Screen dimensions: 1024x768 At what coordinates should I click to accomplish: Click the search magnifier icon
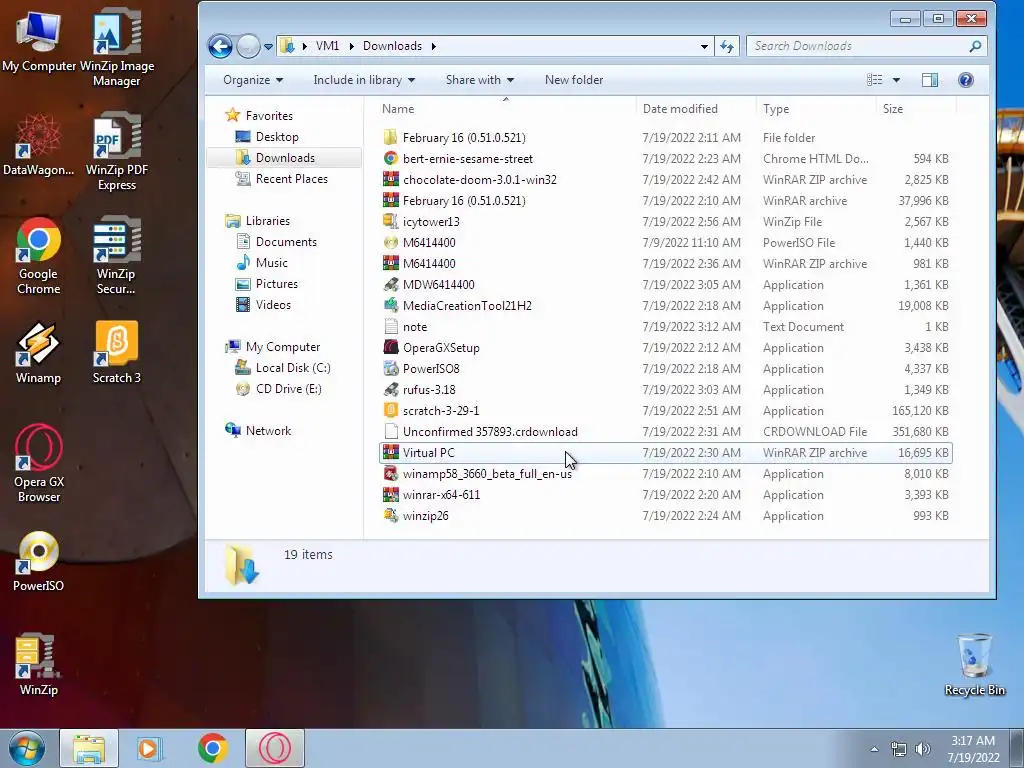click(x=975, y=46)
